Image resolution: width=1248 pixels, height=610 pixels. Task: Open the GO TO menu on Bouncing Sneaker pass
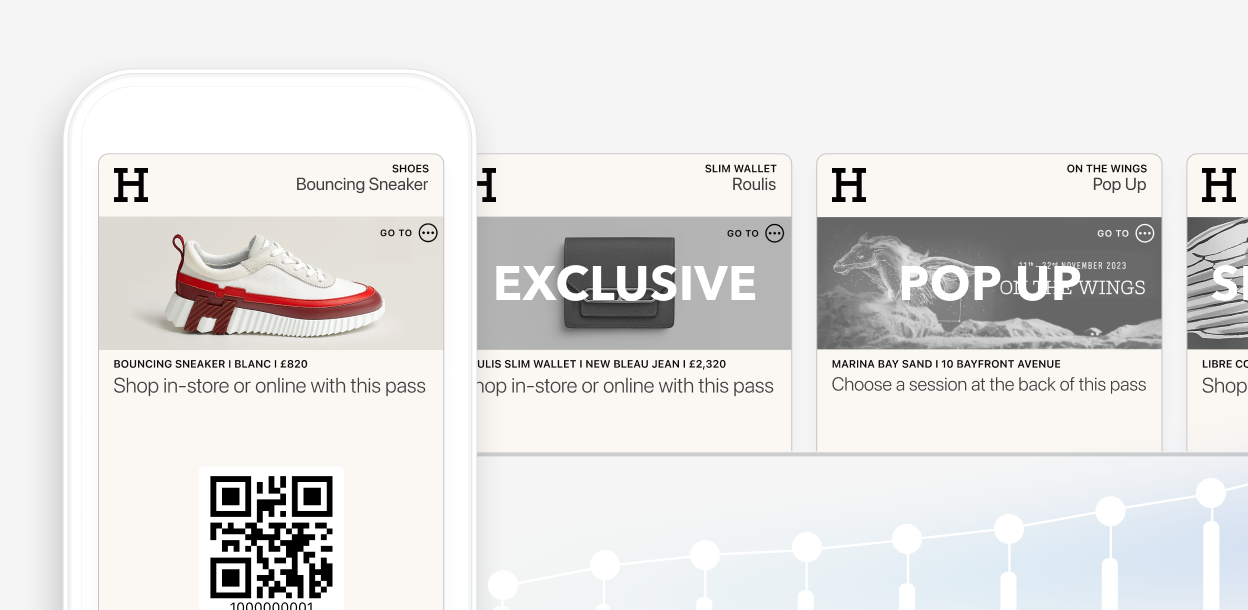point(428,233)
